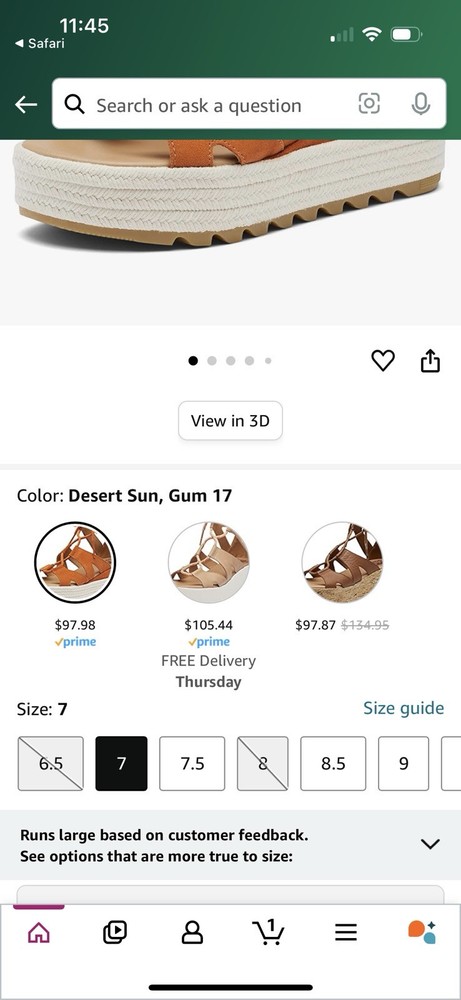Screen dimensions: 461x1000
Task: Tap the microphone voice search icon
Action: (420, 104)
